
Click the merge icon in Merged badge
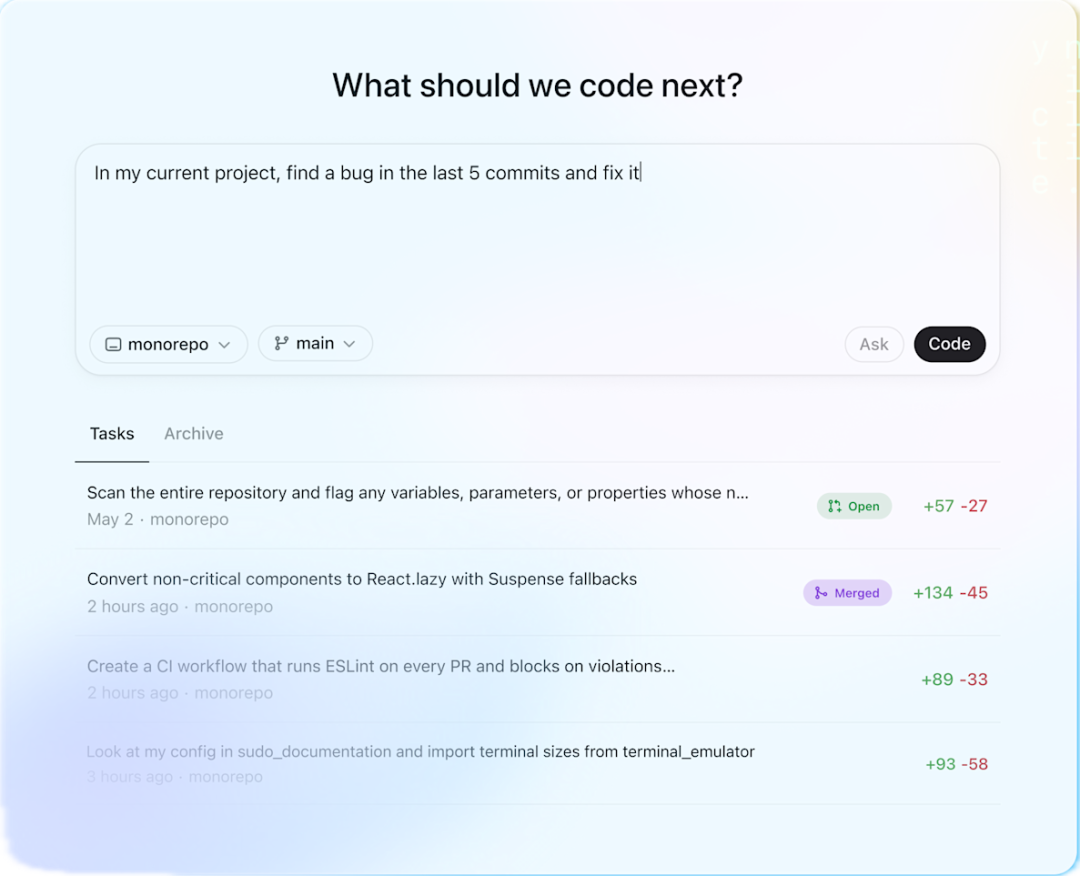pos(820,593)
